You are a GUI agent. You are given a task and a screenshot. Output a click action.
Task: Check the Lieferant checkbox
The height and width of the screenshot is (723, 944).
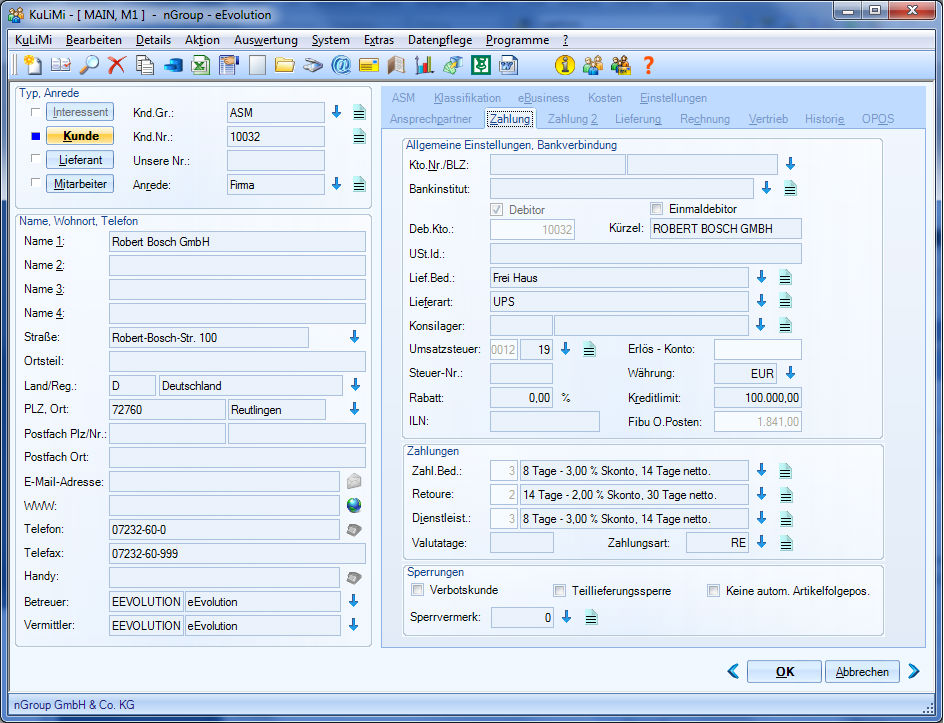coord(36,158)
